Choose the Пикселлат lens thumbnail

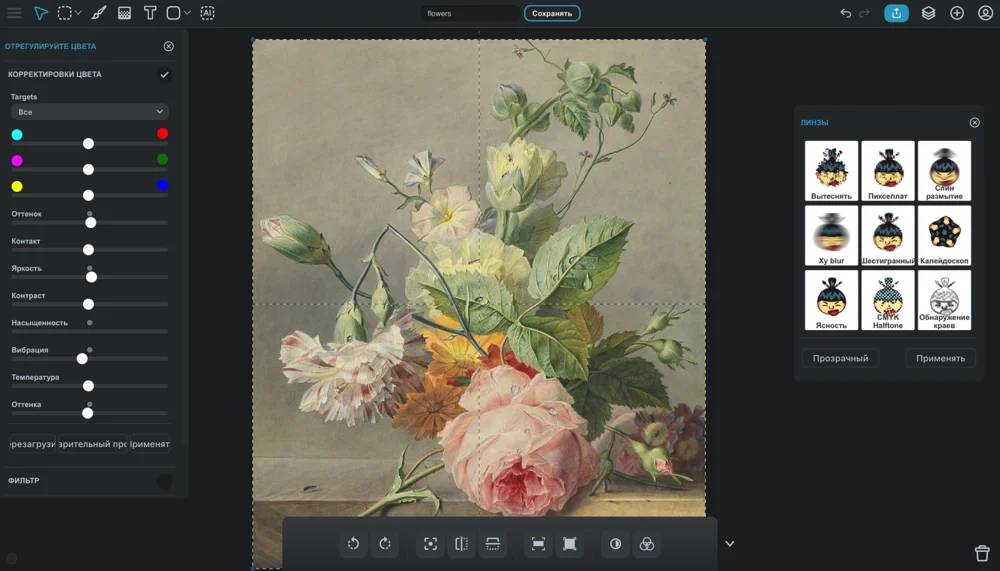point(888,171)
